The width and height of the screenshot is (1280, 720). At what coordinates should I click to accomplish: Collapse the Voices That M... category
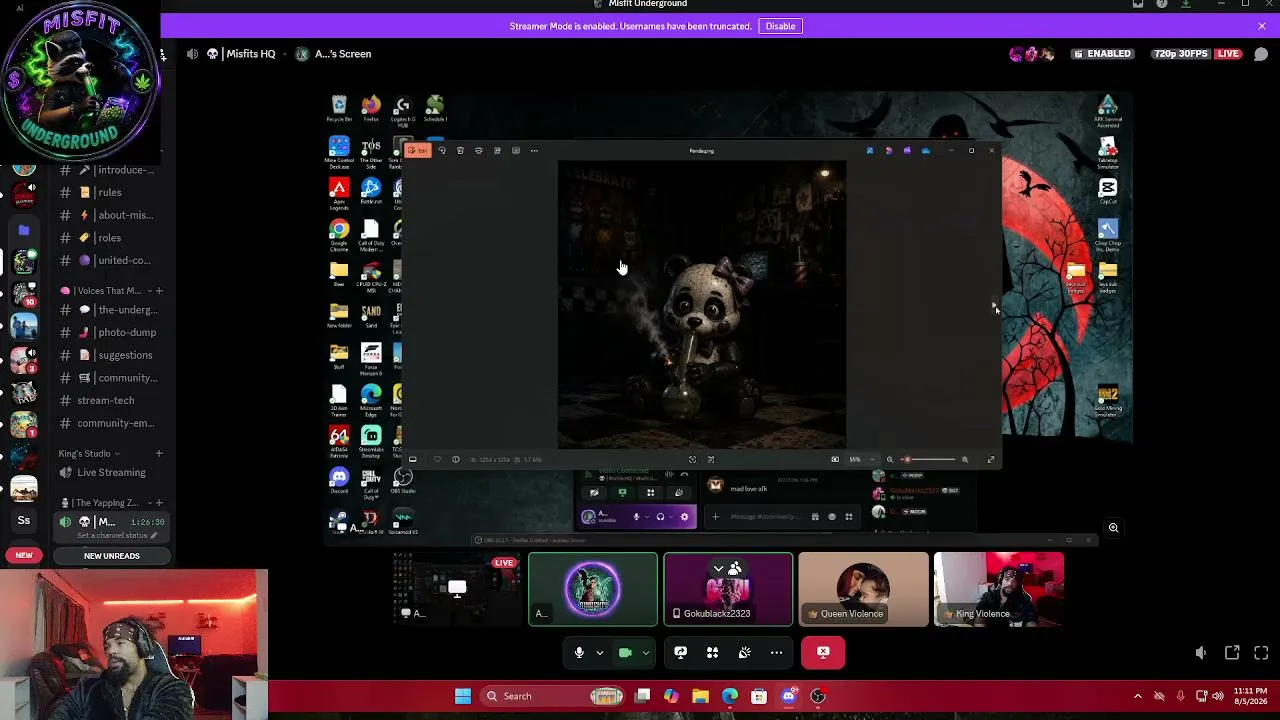(104, 291)
